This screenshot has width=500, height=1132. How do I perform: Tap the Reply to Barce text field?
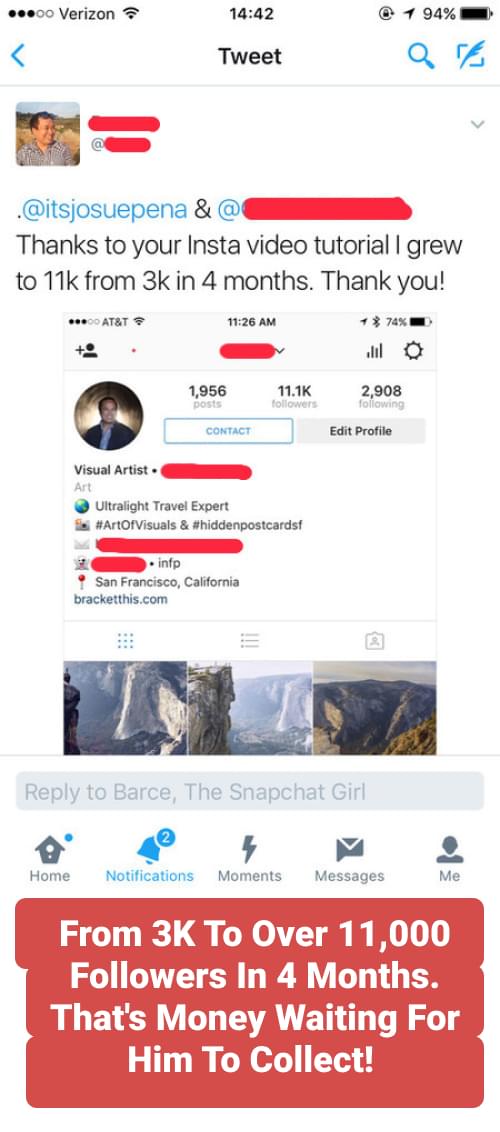[x=250, y=791]
